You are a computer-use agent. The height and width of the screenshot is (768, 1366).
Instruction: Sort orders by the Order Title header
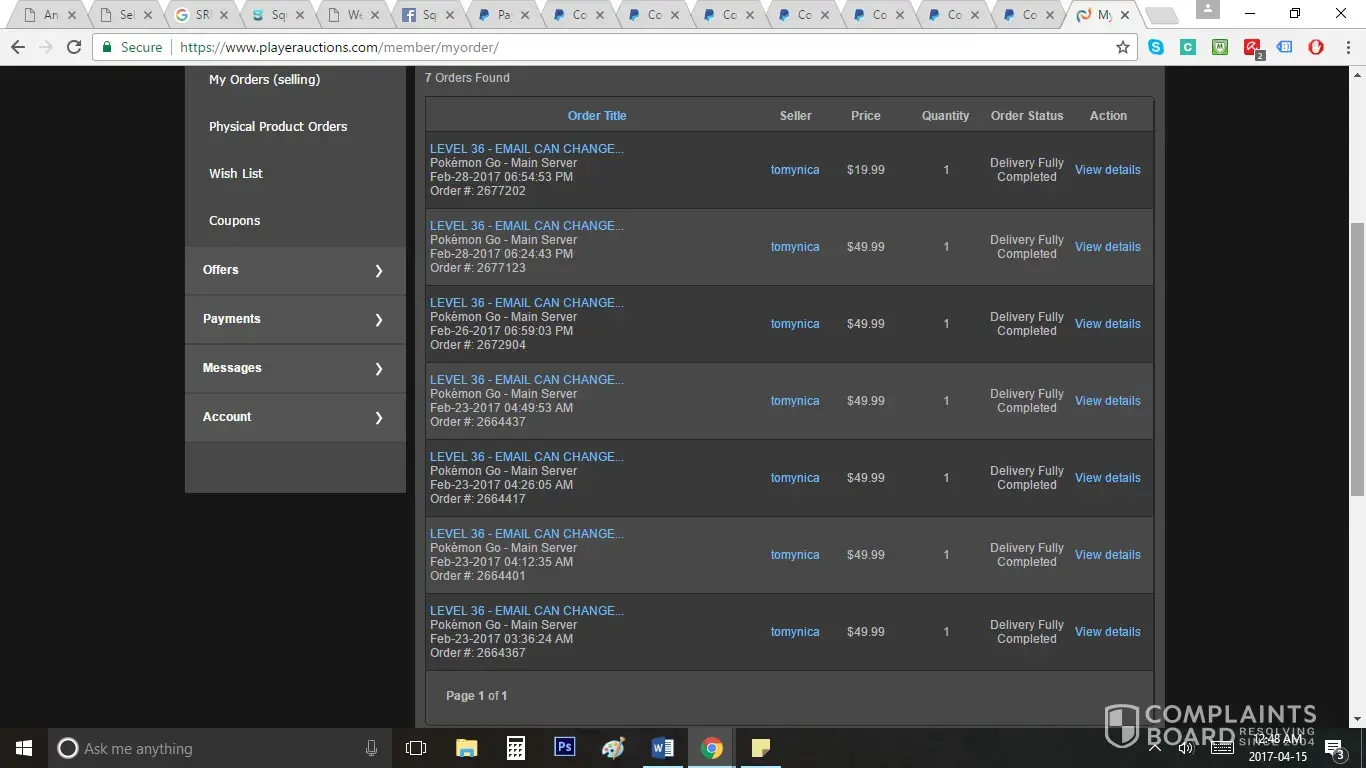(597, 116)
